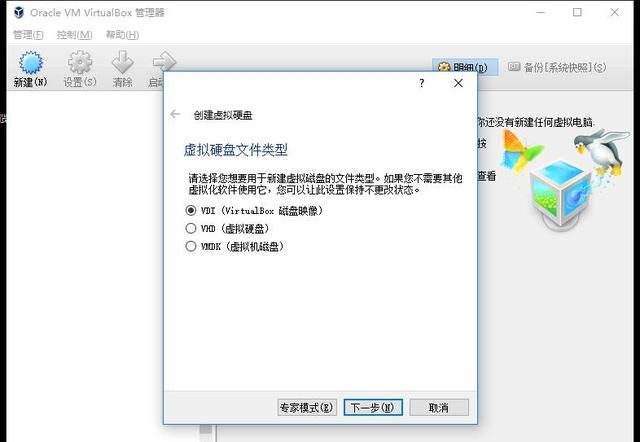The width and height of the screenshot is (640, 442).
Task: Close the 创建虚拟硬盘 dialog
Action: 458,83
